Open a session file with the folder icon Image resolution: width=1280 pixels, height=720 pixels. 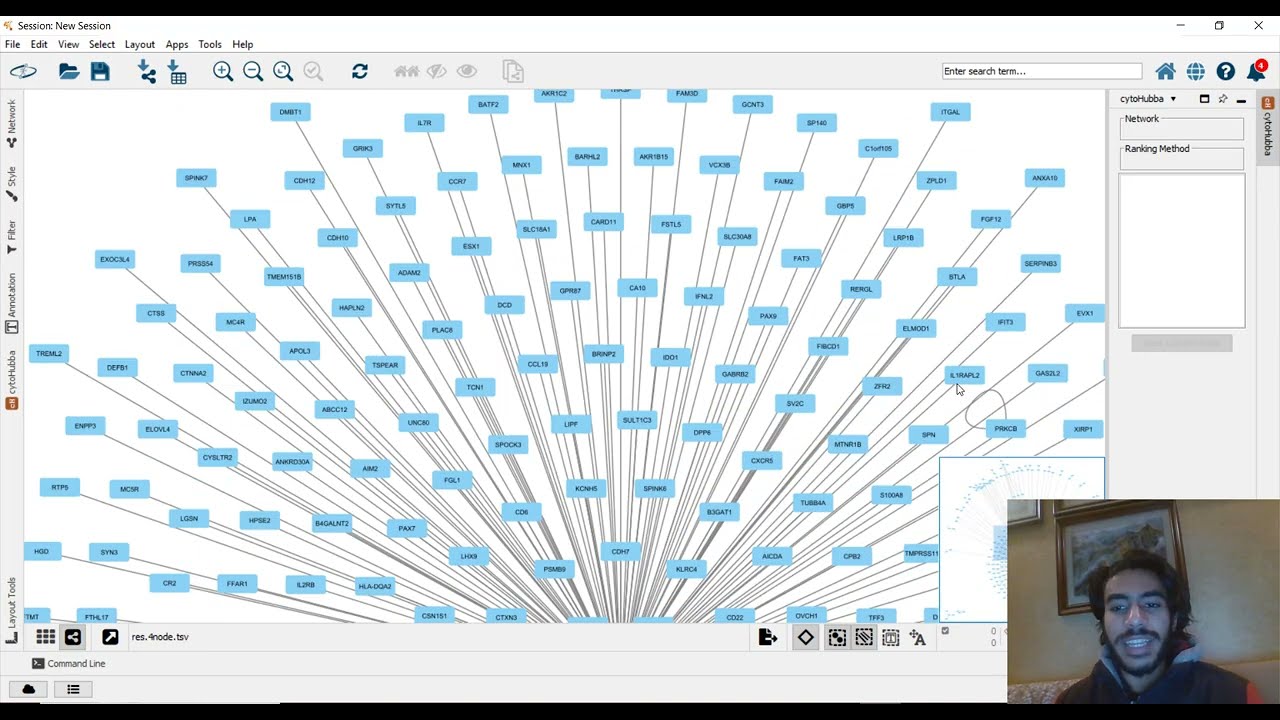(x=69, y=71)
